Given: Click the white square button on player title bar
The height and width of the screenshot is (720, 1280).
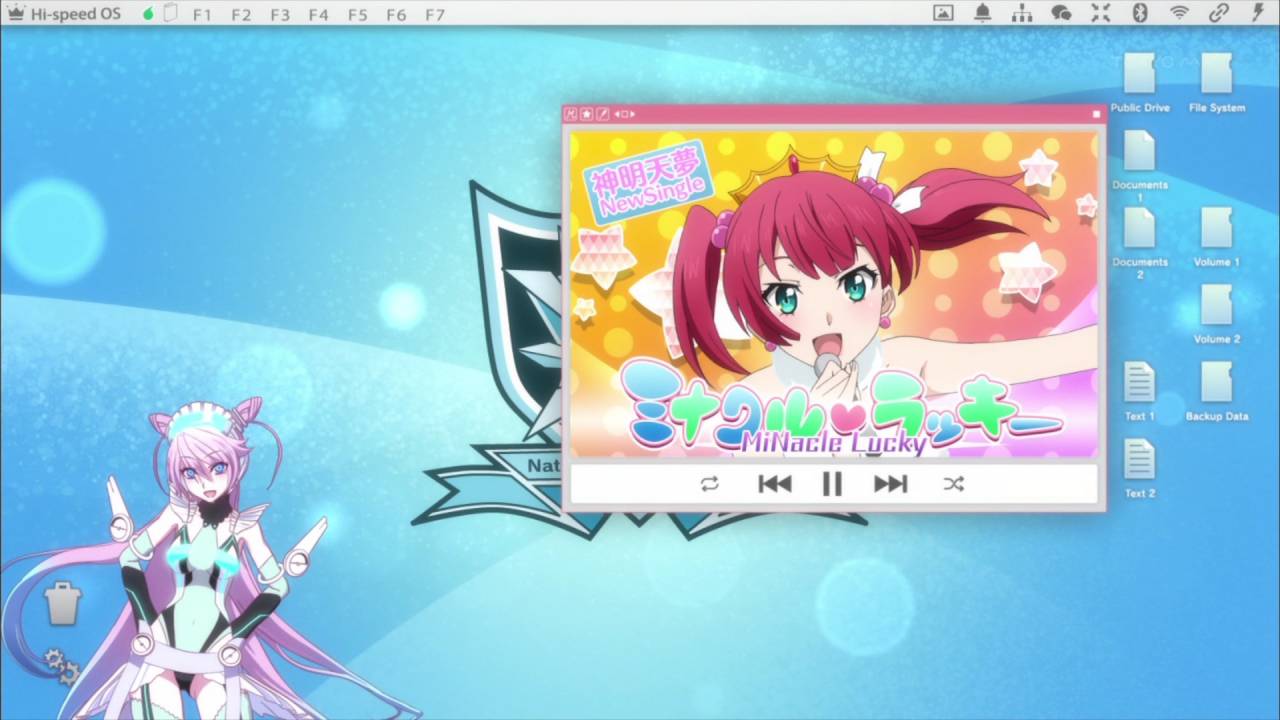Looking at the screenshot, I should 1096,114.
